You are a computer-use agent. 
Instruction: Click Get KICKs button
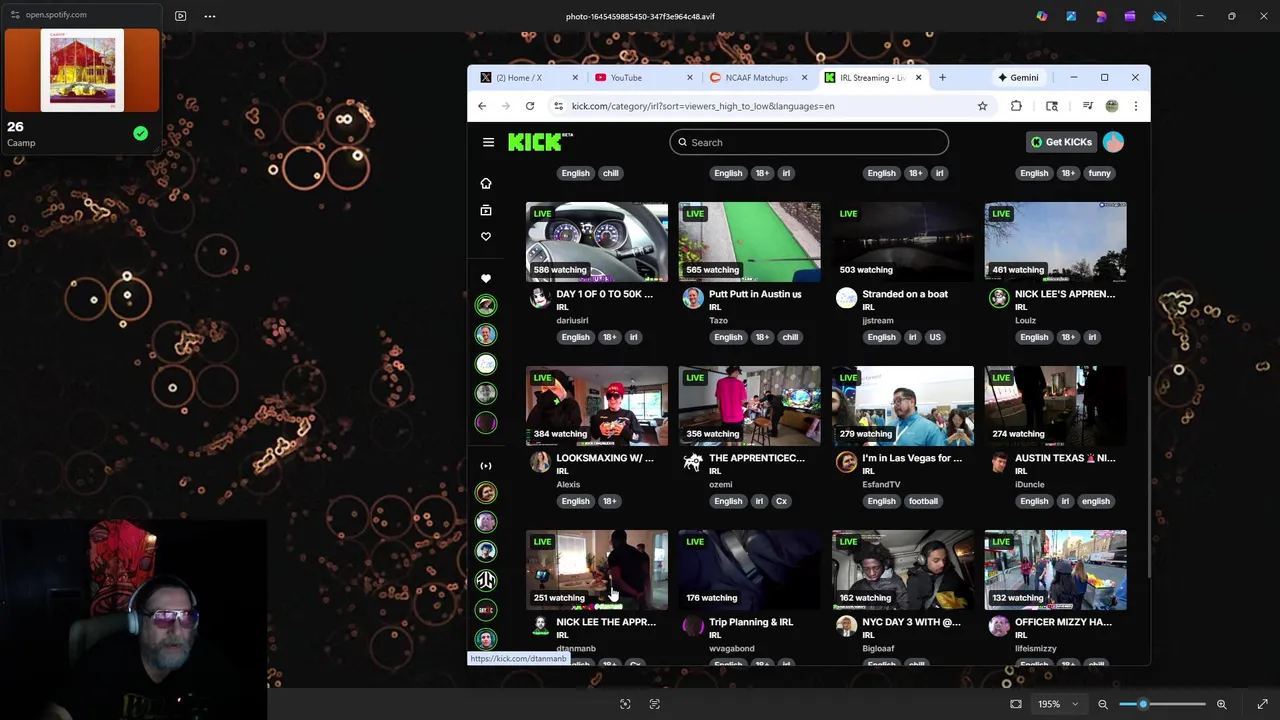pos(1061,142)
